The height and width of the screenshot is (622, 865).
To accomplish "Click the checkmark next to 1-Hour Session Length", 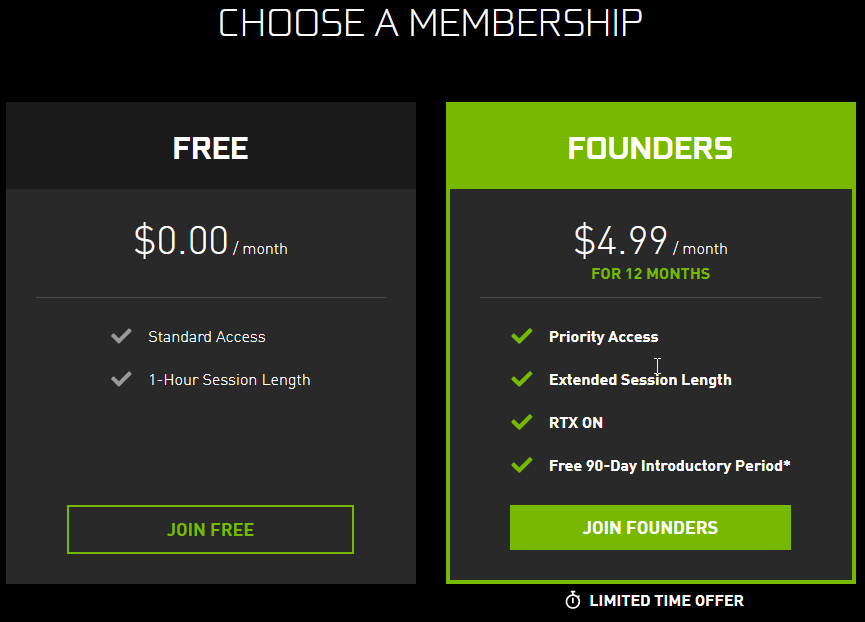I will (x=121, y=380).
